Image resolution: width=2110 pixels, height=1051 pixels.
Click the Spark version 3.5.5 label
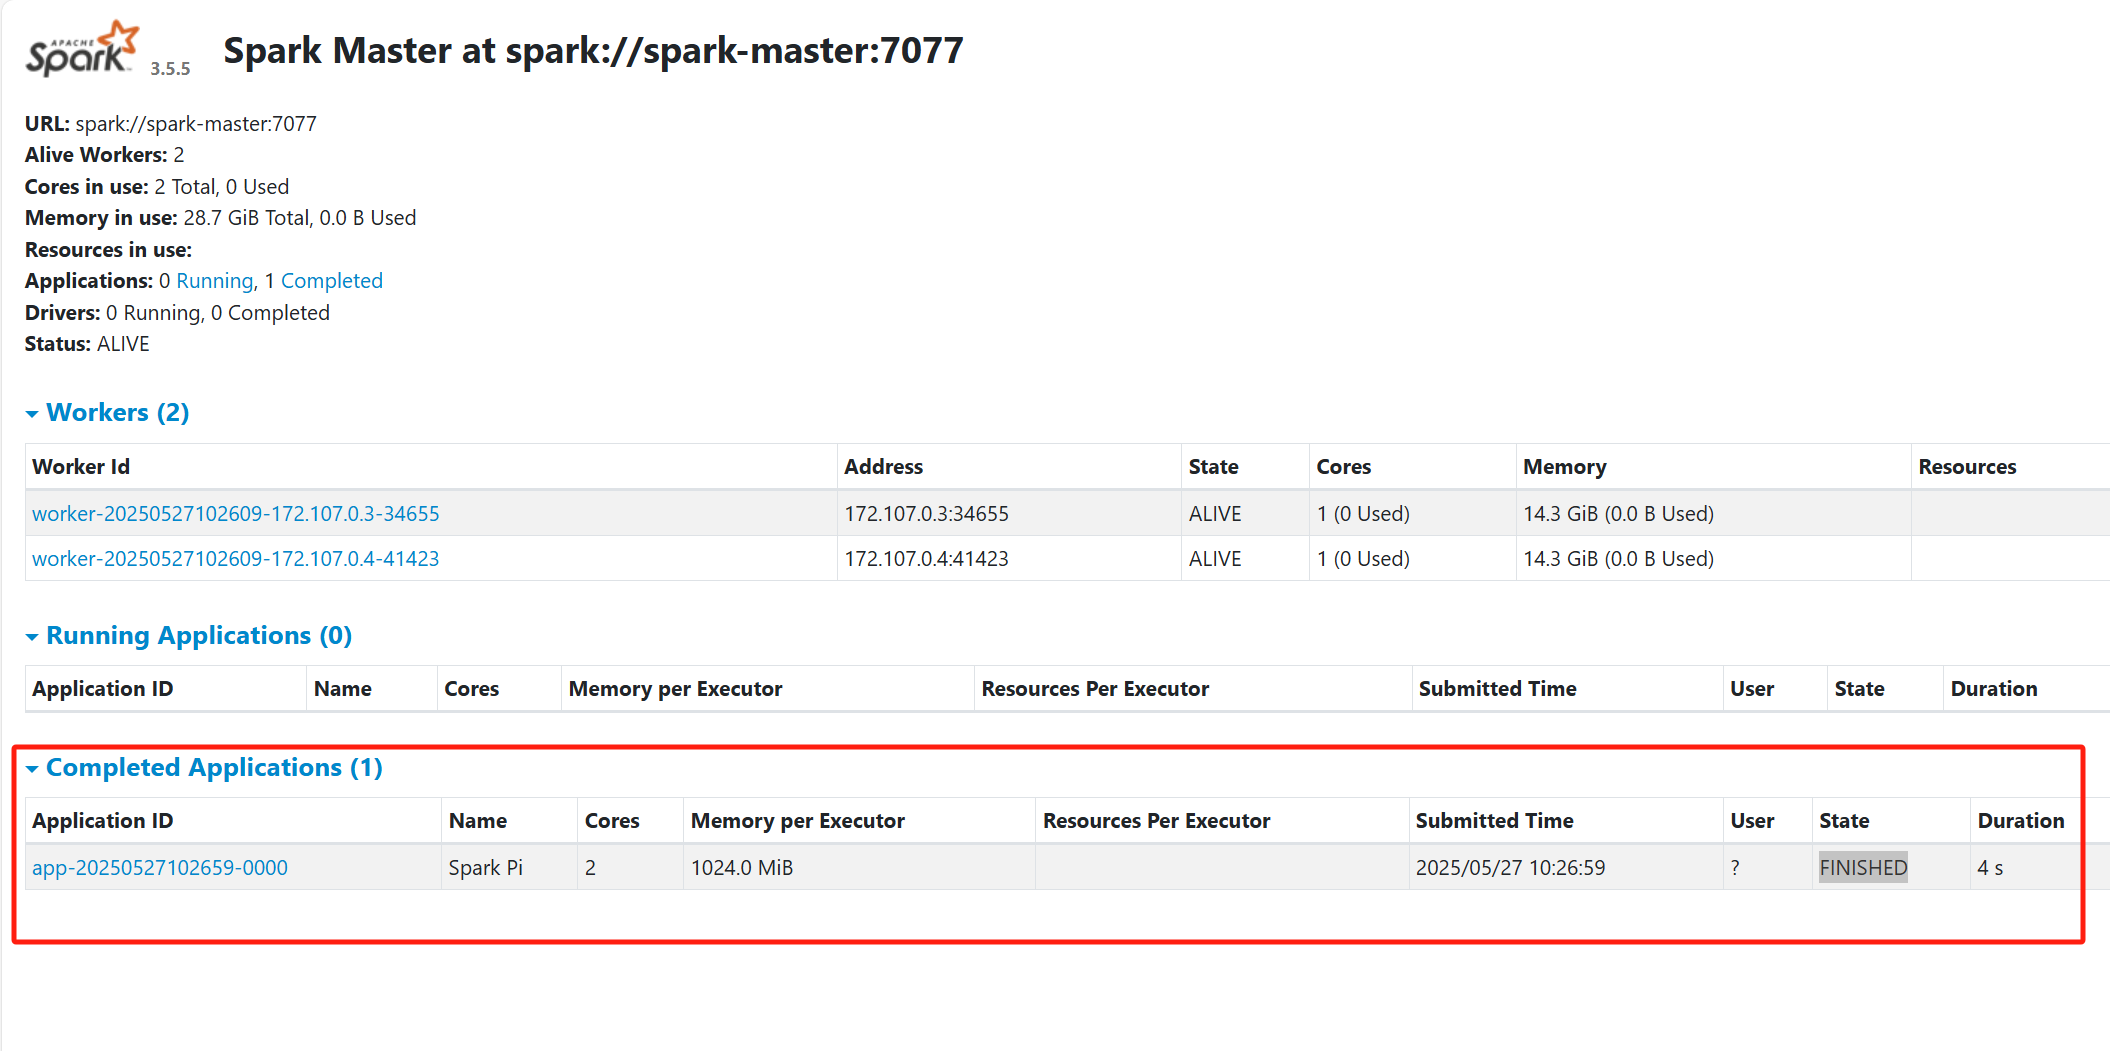click(170, 68)
